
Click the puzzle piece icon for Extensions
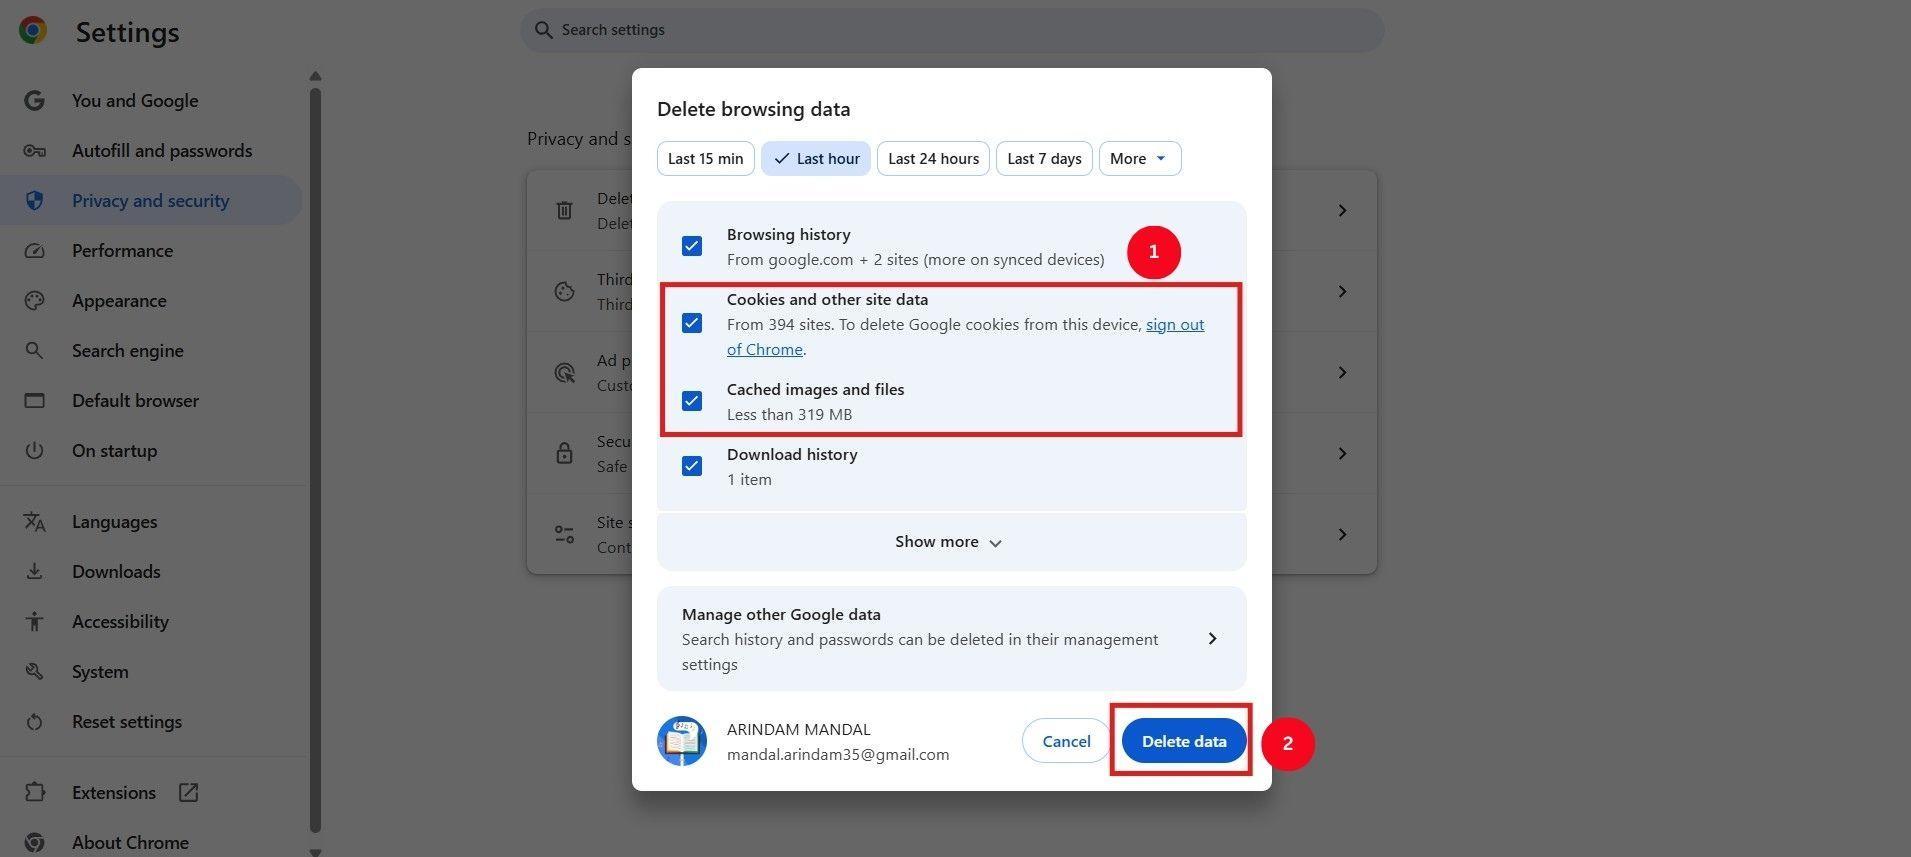(34, 793)
